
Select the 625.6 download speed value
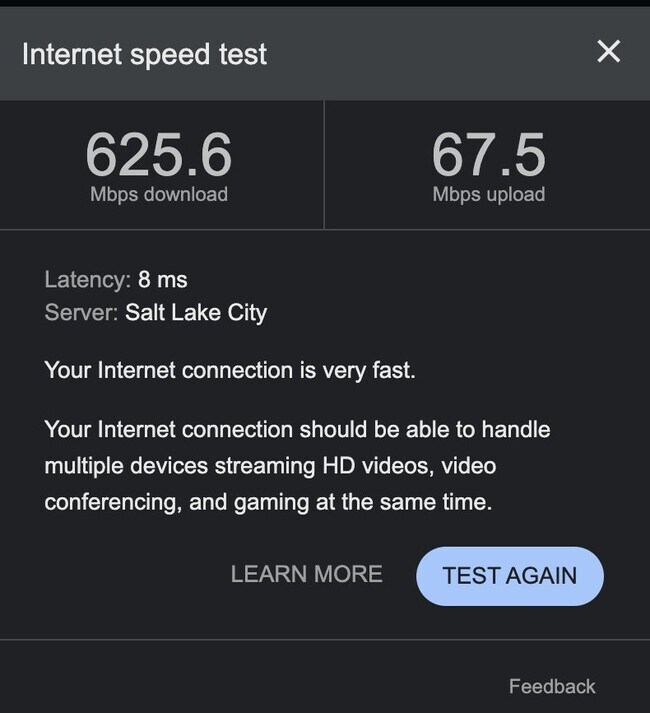tap(159, 154)
